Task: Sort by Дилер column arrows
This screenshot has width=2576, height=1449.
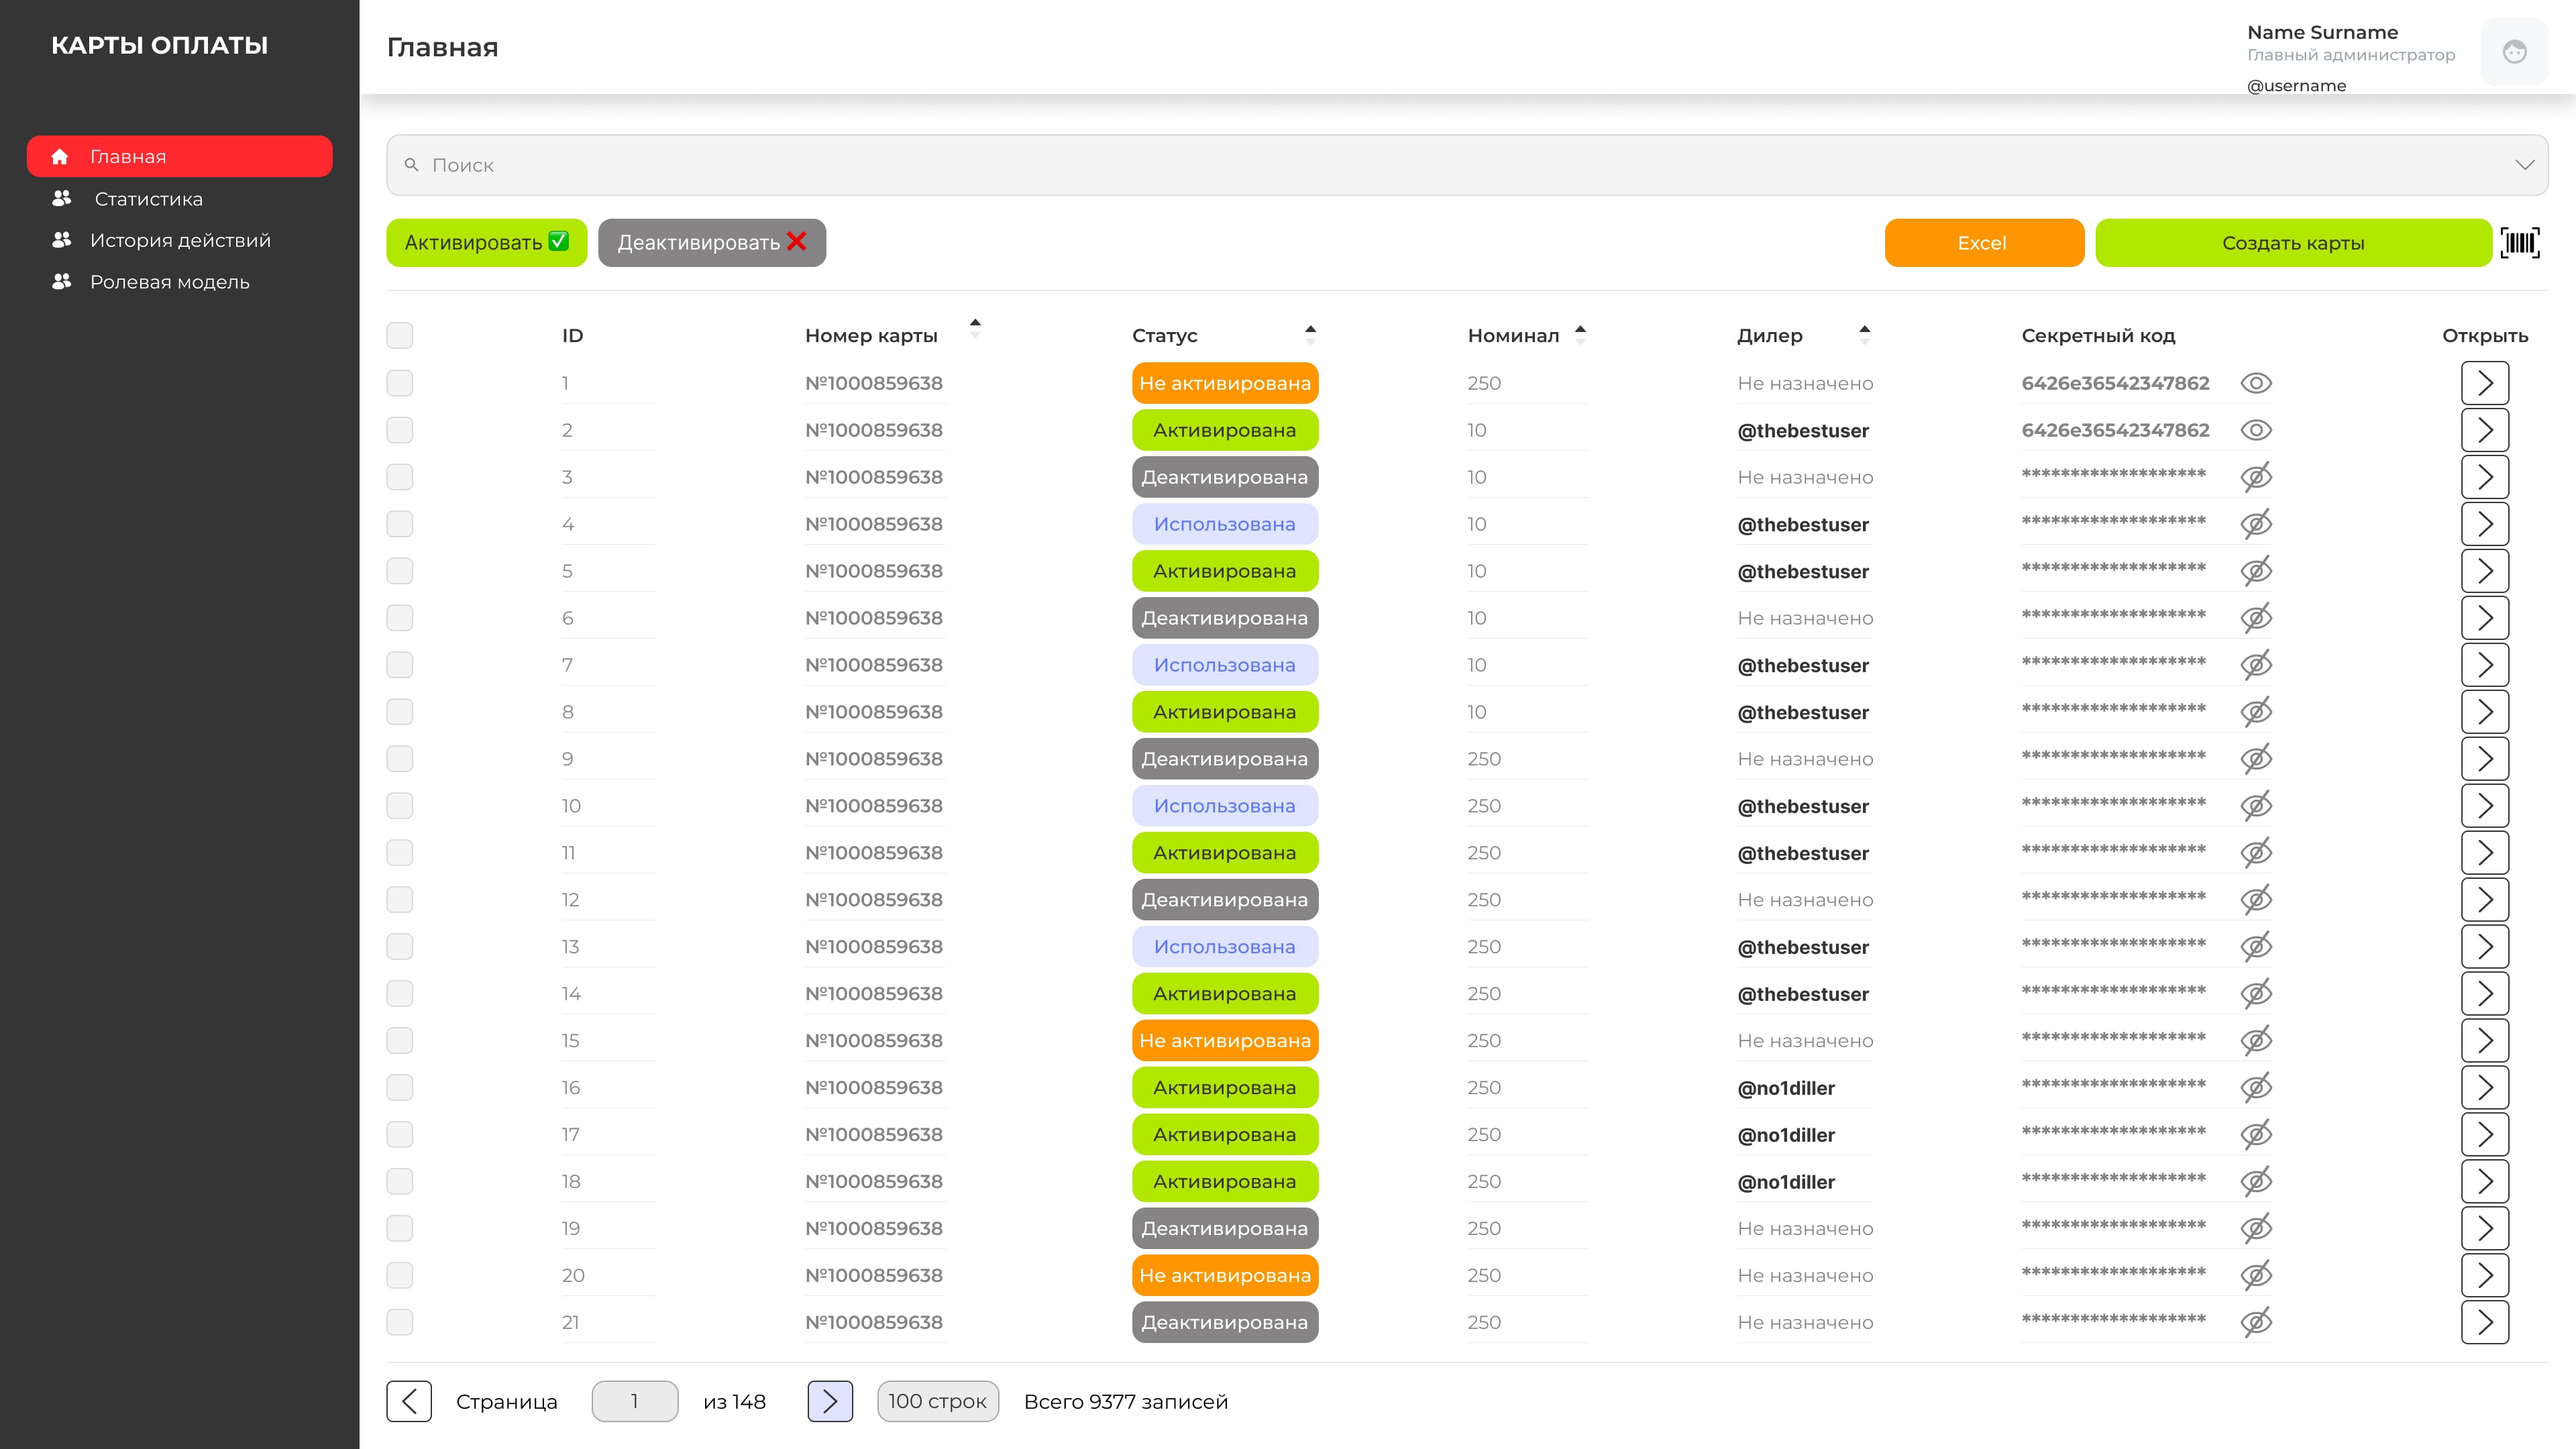Action: coord(1864,335)
